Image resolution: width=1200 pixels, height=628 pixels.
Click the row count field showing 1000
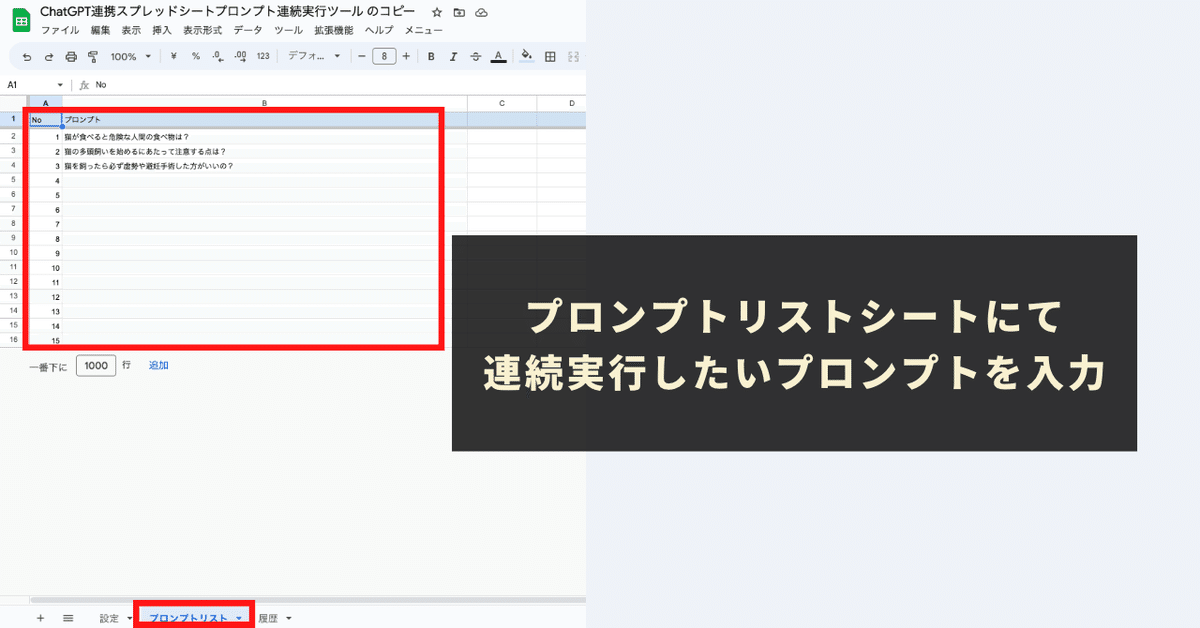[x=96, y=366]
